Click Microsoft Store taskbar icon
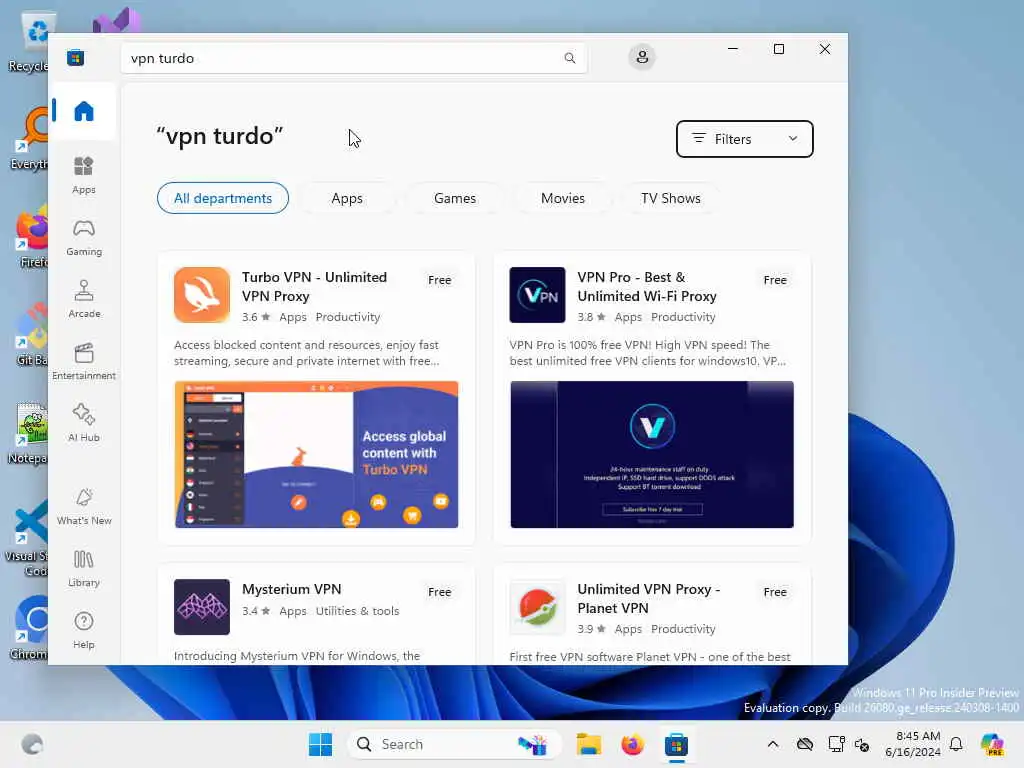This screenshot has width=1024, height=768. (x=677, y=744)
